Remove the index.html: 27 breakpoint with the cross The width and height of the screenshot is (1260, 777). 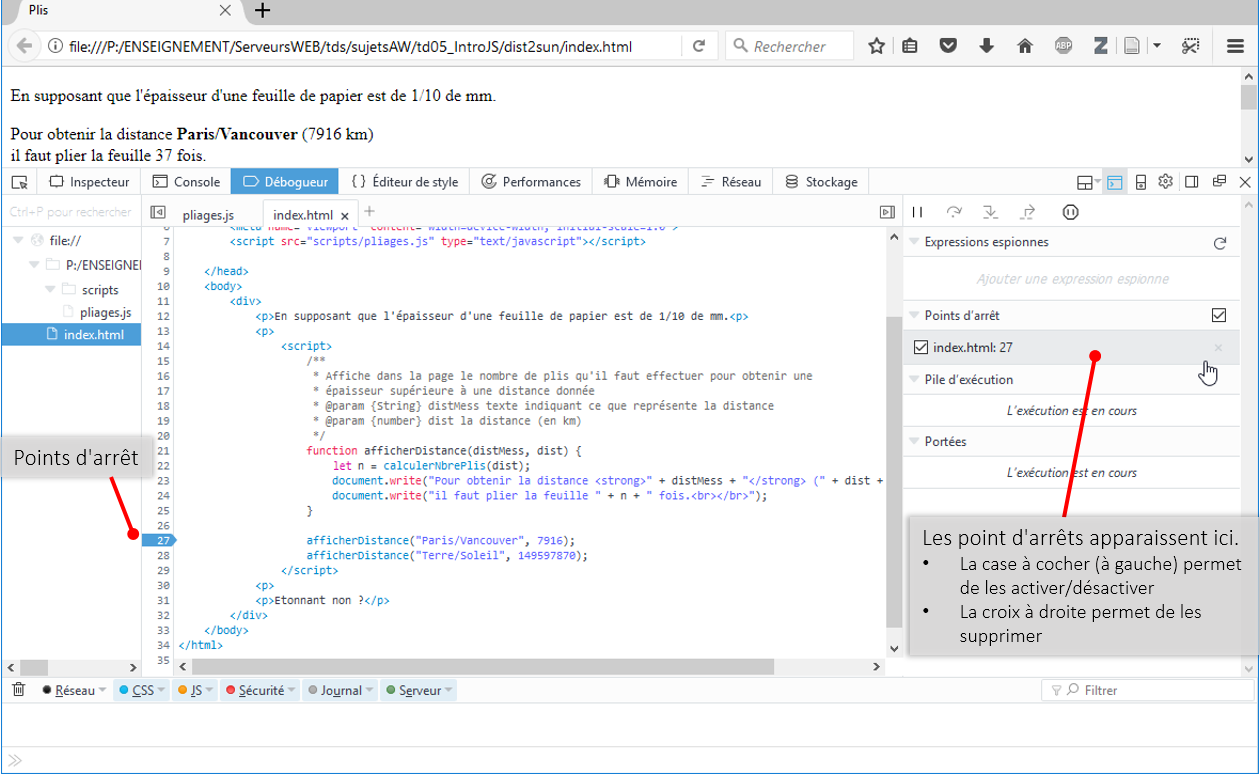[1218, 348]
